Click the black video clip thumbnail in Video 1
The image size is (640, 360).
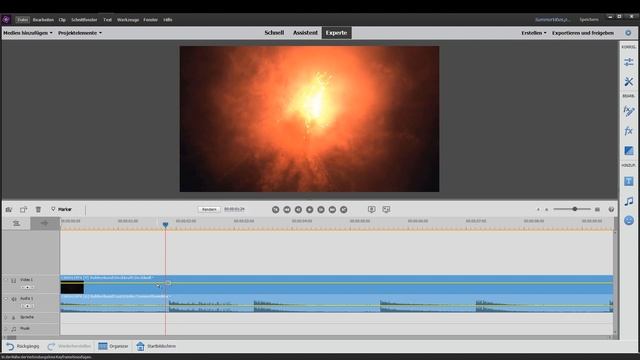(x=72, y=288)
